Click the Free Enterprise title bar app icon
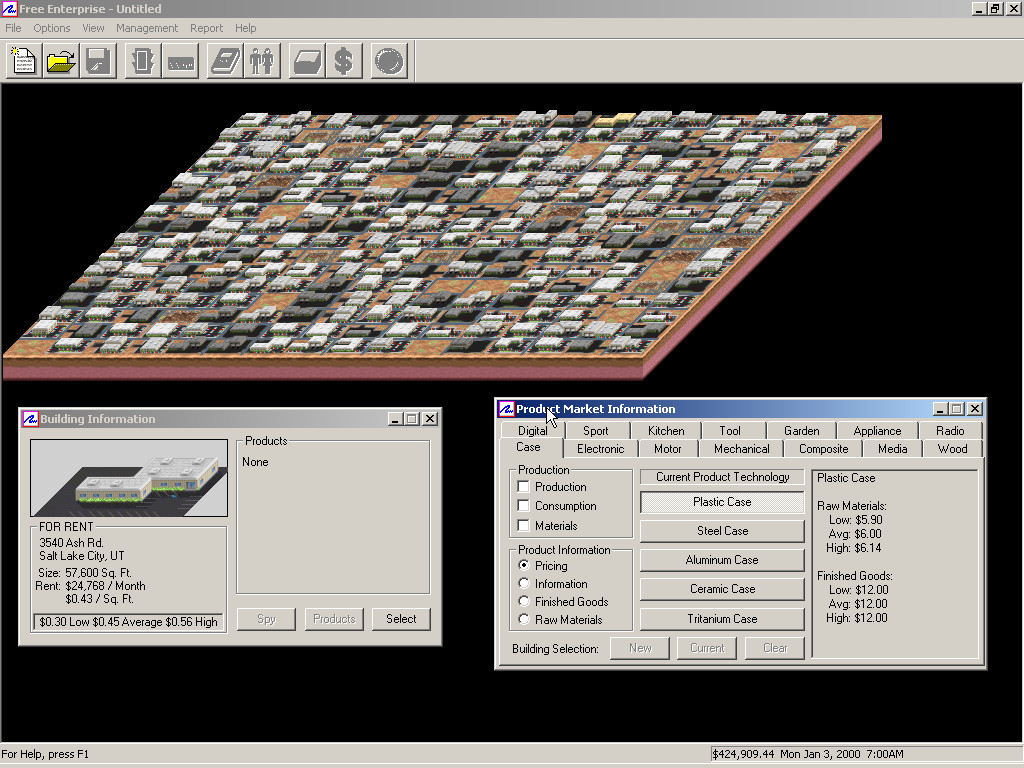The width and height of the screenshot is (1024, 768). click(x=9, y=8)
